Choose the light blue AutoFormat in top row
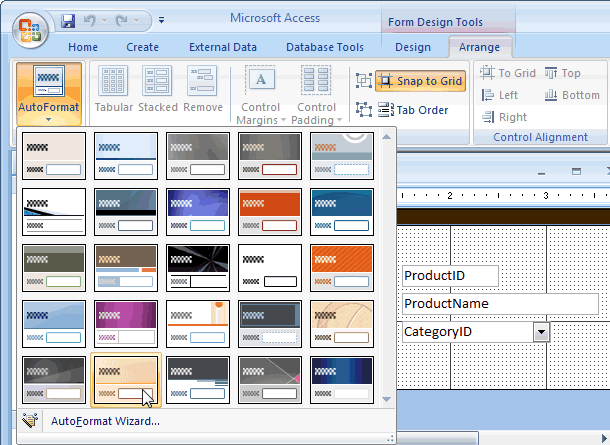This screenshot has width=610, height=445. [x=126, y=156]
